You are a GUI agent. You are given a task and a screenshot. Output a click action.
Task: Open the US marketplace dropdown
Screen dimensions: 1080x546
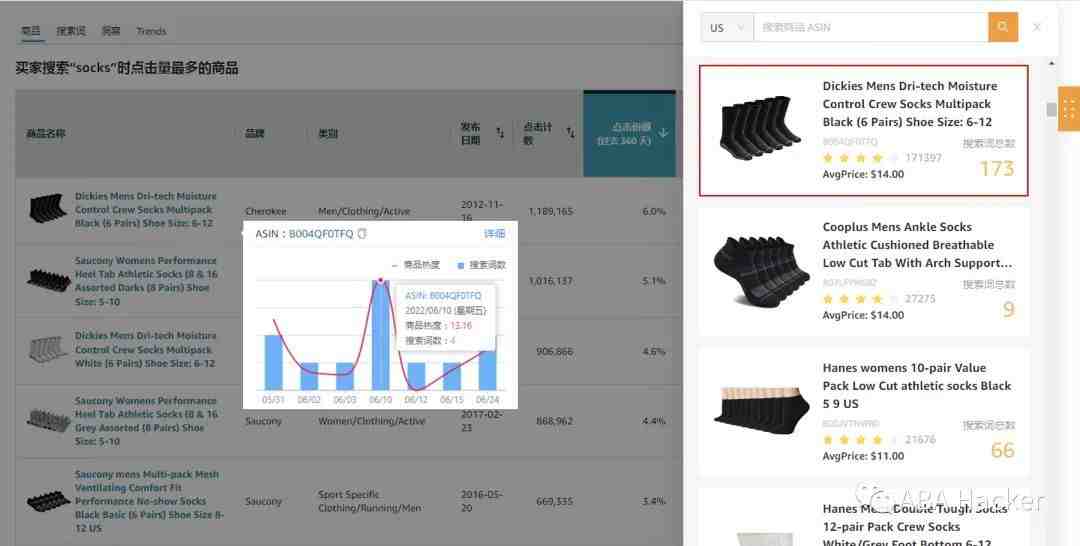tap(727, 28)
